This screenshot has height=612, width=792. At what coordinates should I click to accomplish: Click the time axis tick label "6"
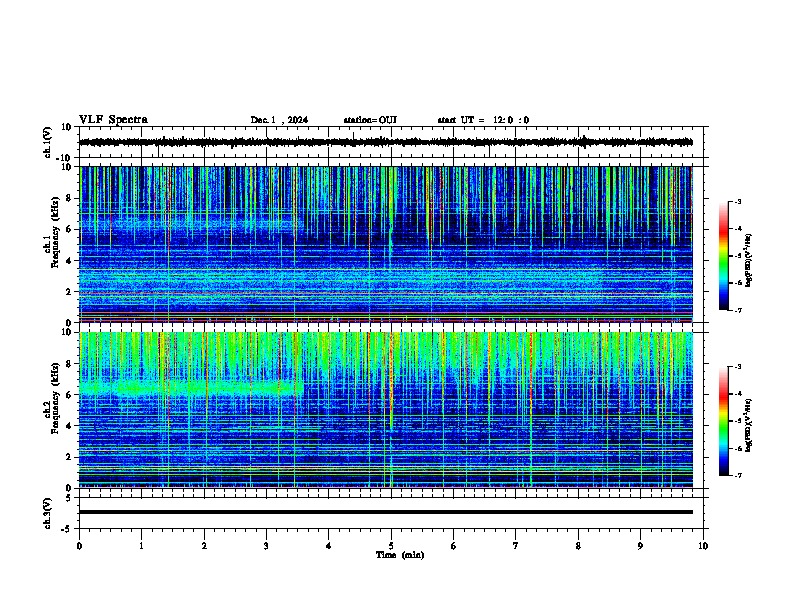(x=454, y=546)
